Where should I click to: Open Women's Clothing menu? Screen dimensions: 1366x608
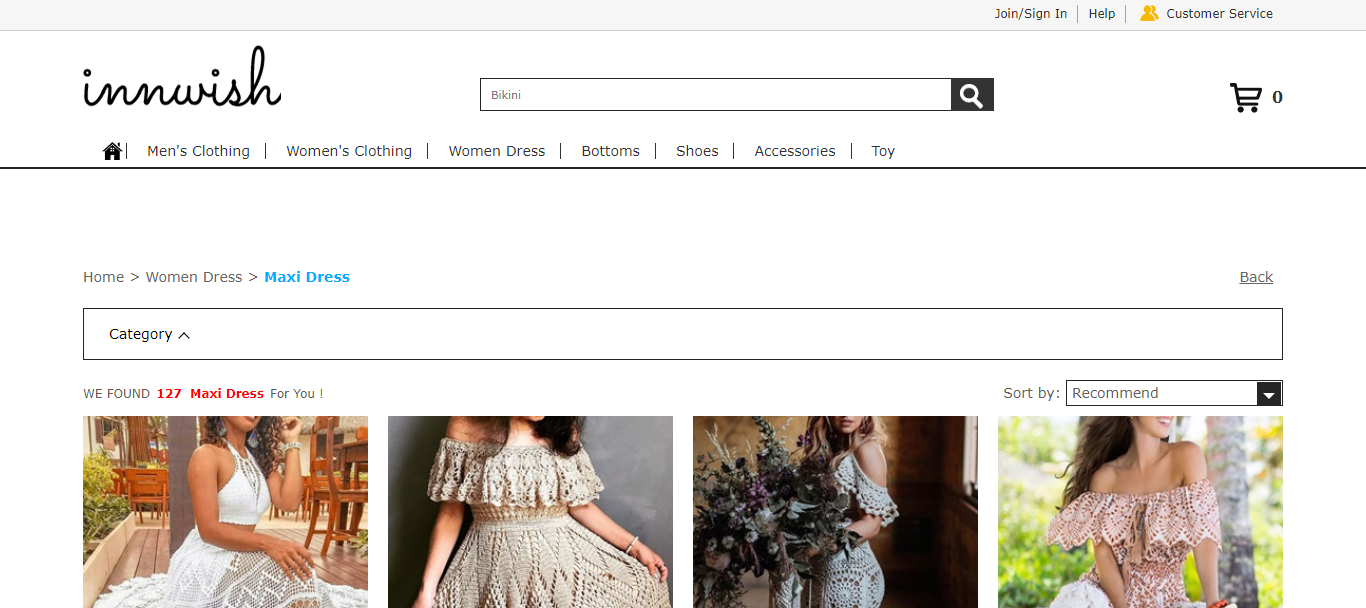click(x=349, y=151)
